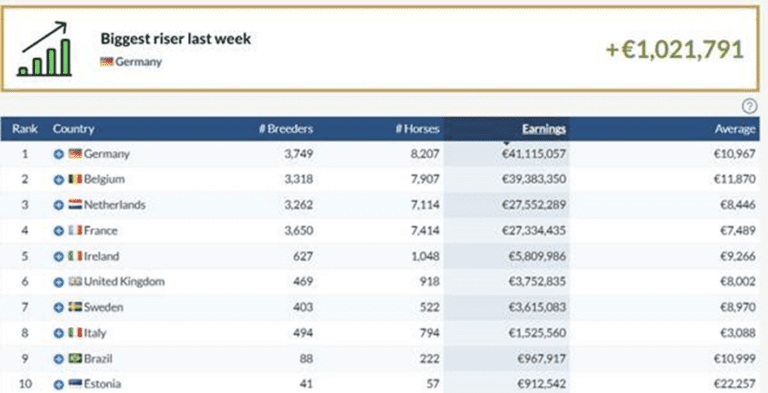This screenshot has width=768, height=393.
Task: Sort table by # Breeders column header
Action: (286, 129)
